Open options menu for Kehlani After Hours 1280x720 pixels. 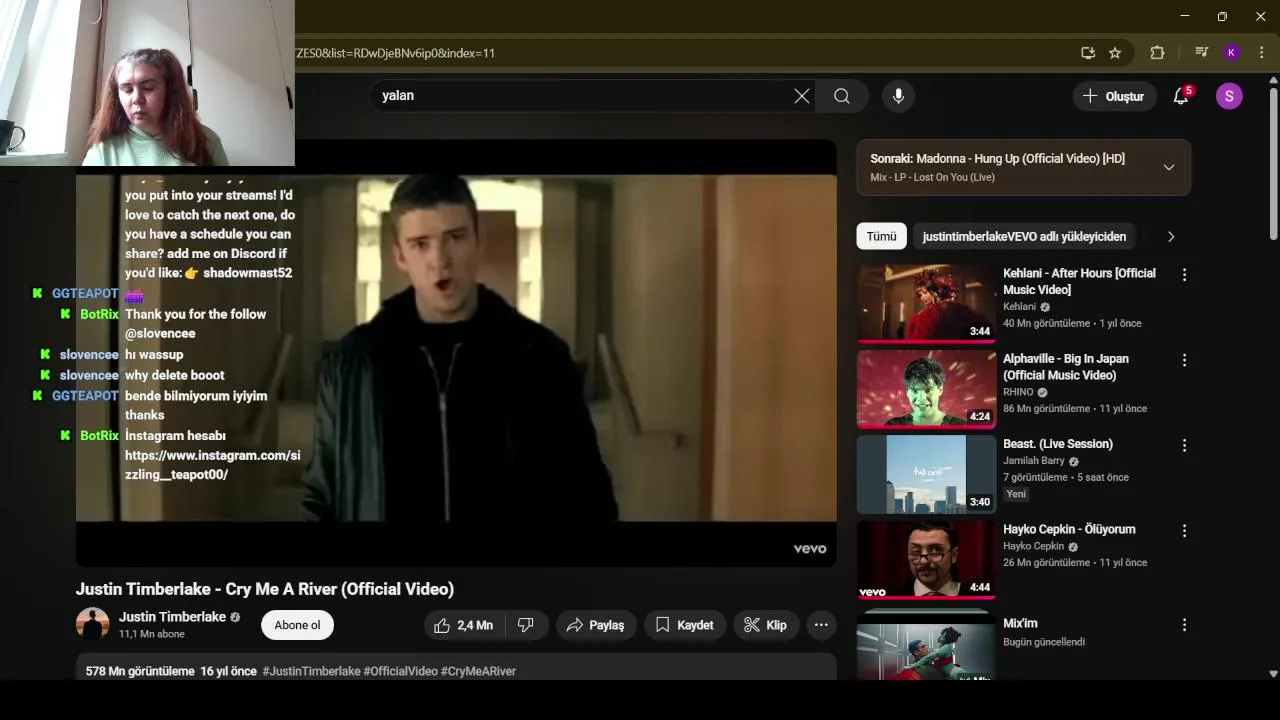[1184, 275]
